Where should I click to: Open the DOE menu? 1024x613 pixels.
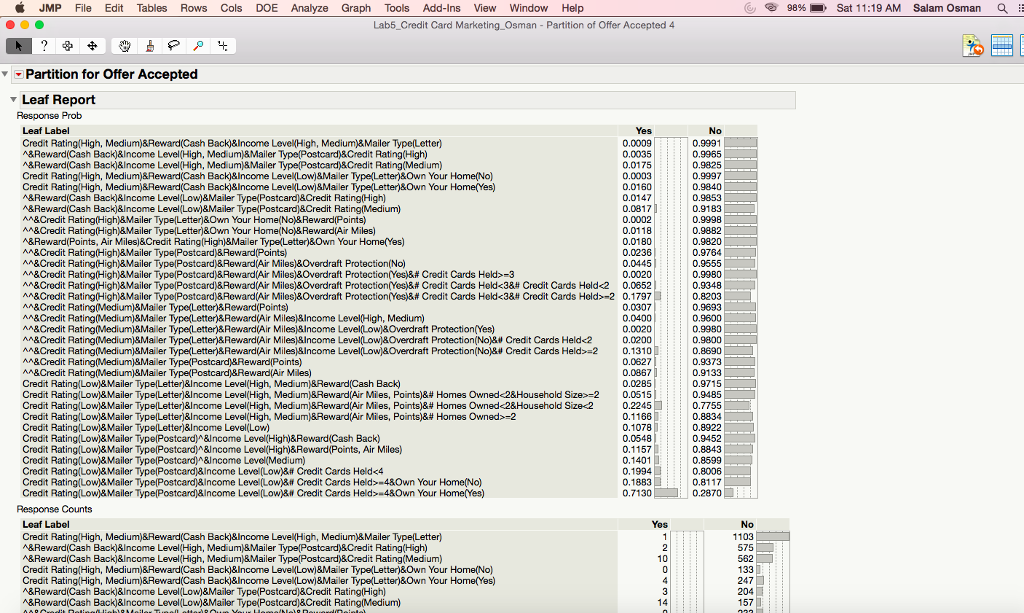[266, 8]
